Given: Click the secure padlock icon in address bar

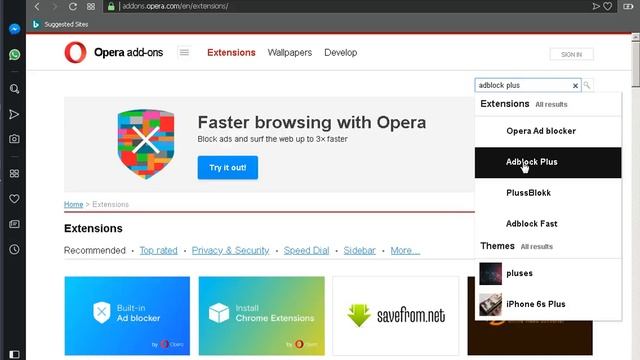Looking at the screenshot, I should pyautogui.click(x=111, y=6).
